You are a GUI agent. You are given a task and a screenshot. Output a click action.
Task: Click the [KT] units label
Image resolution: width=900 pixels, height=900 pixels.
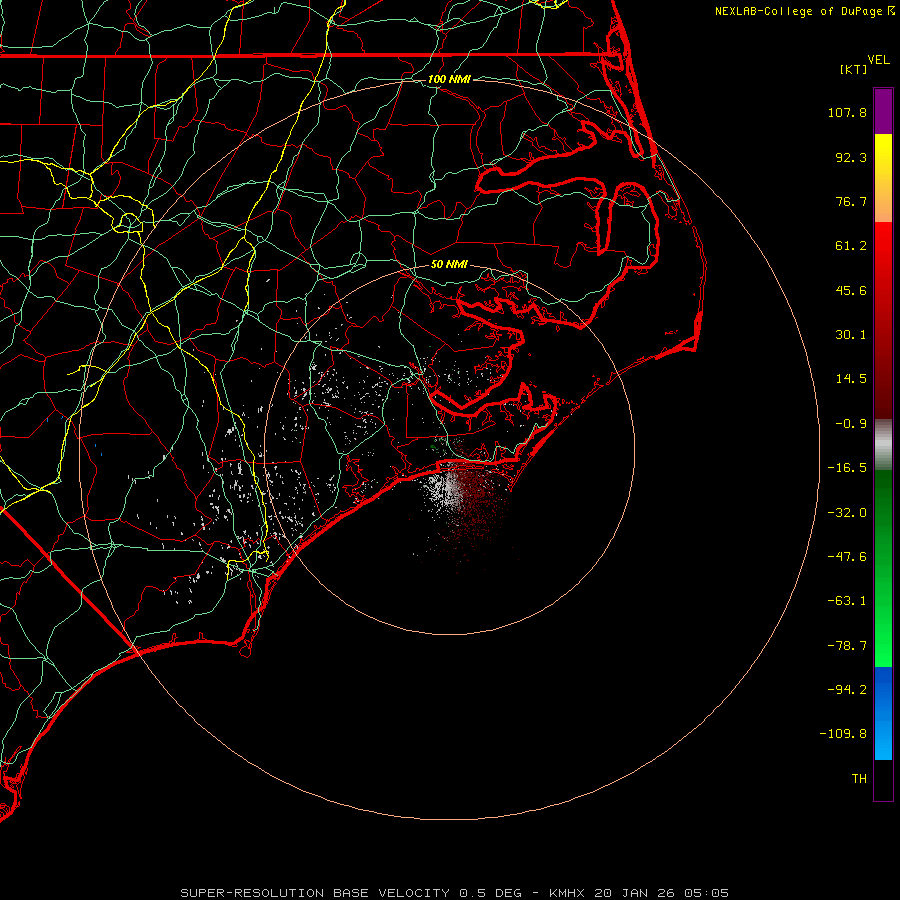click(854, 69)
